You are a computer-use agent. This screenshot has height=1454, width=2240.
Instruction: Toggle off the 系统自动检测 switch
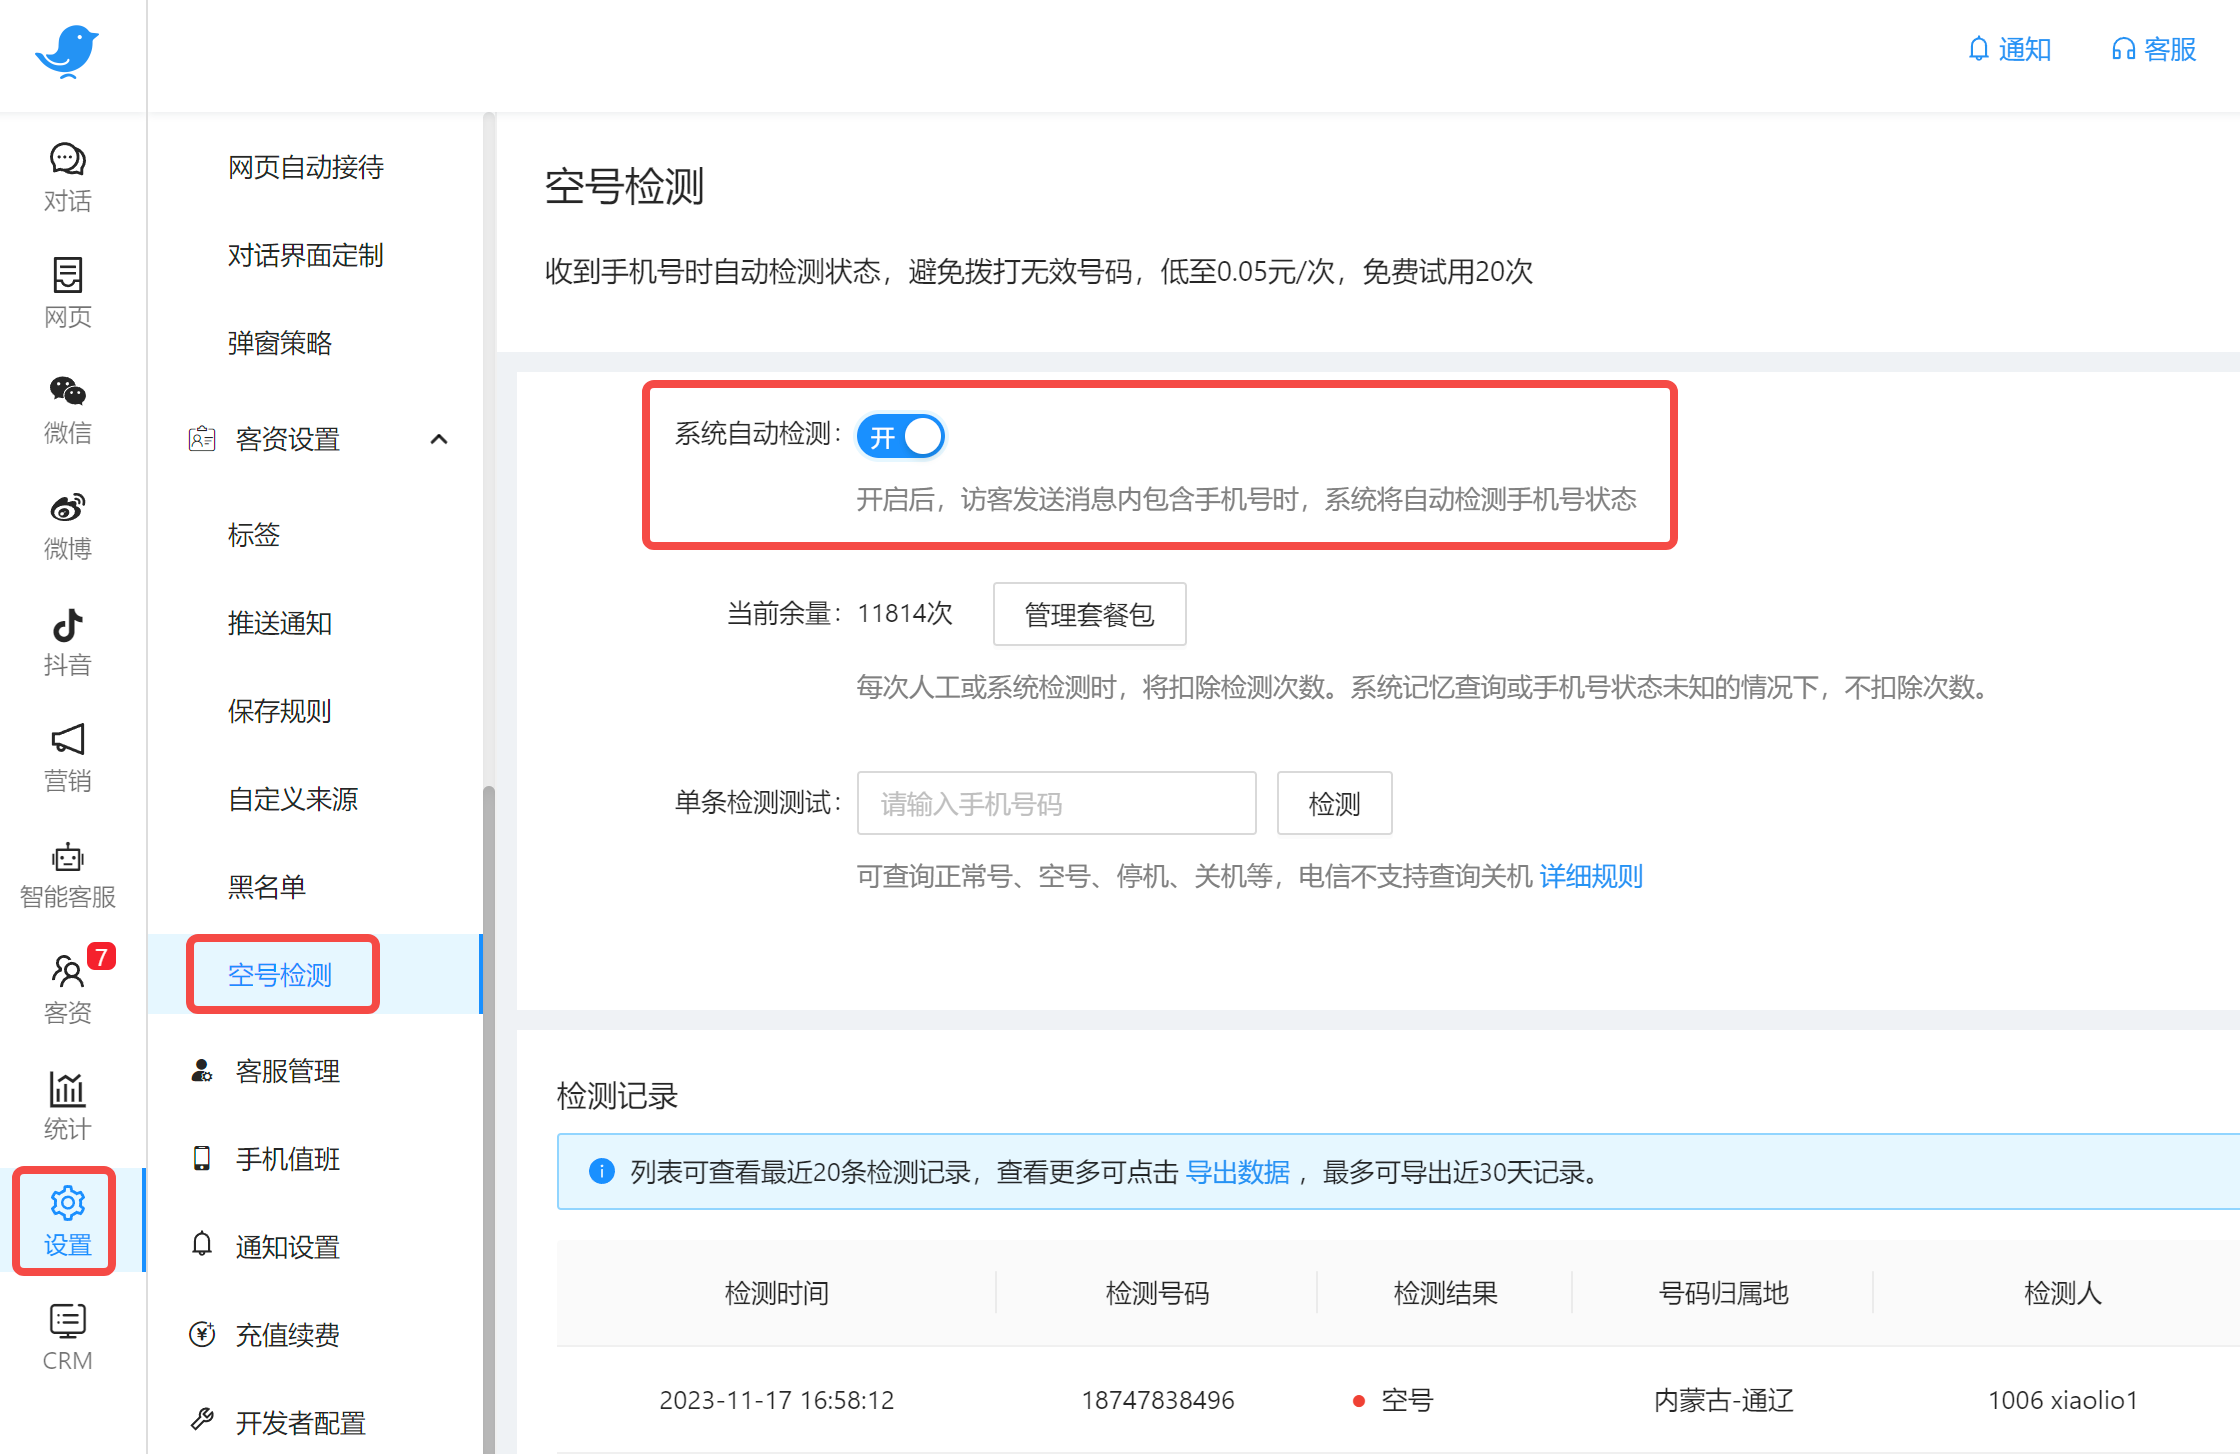click(900, 436)
